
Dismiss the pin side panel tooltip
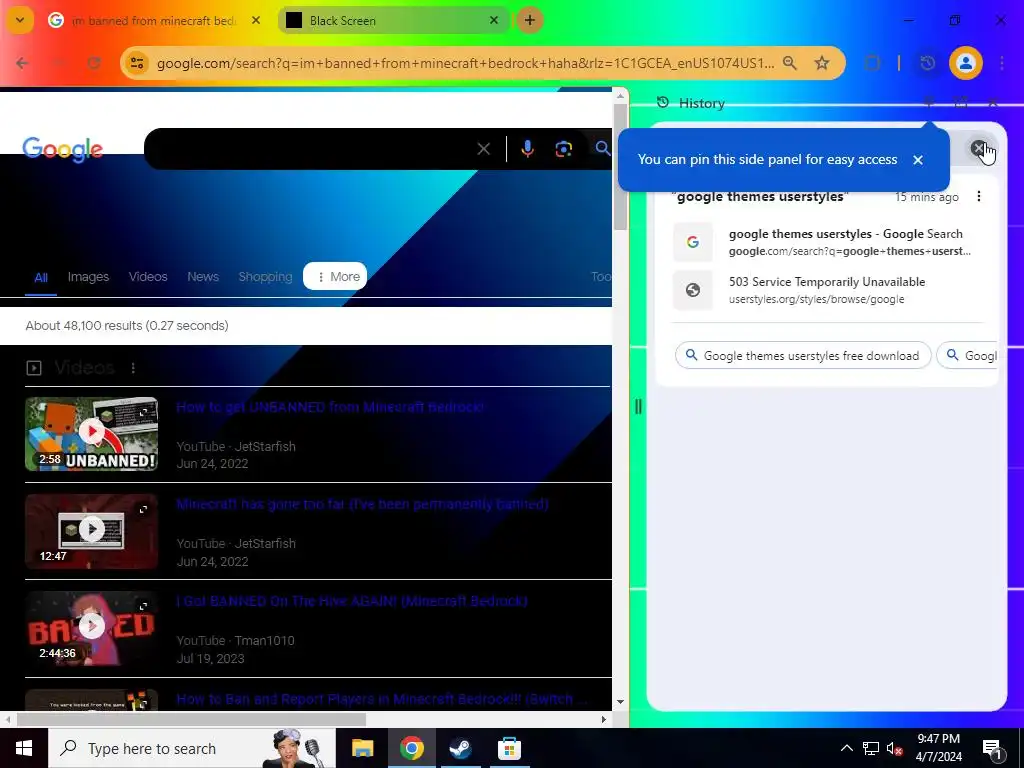pos(918,160)
